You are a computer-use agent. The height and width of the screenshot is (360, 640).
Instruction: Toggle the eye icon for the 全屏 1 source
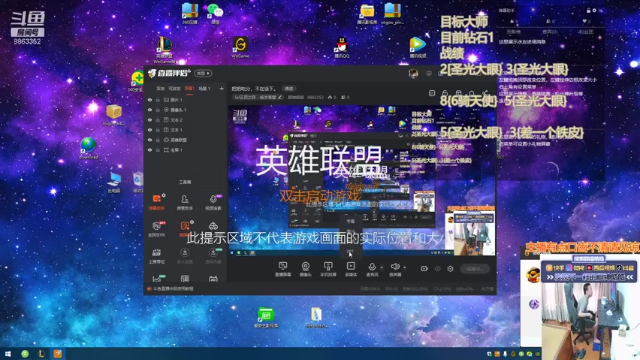point(150,150)
